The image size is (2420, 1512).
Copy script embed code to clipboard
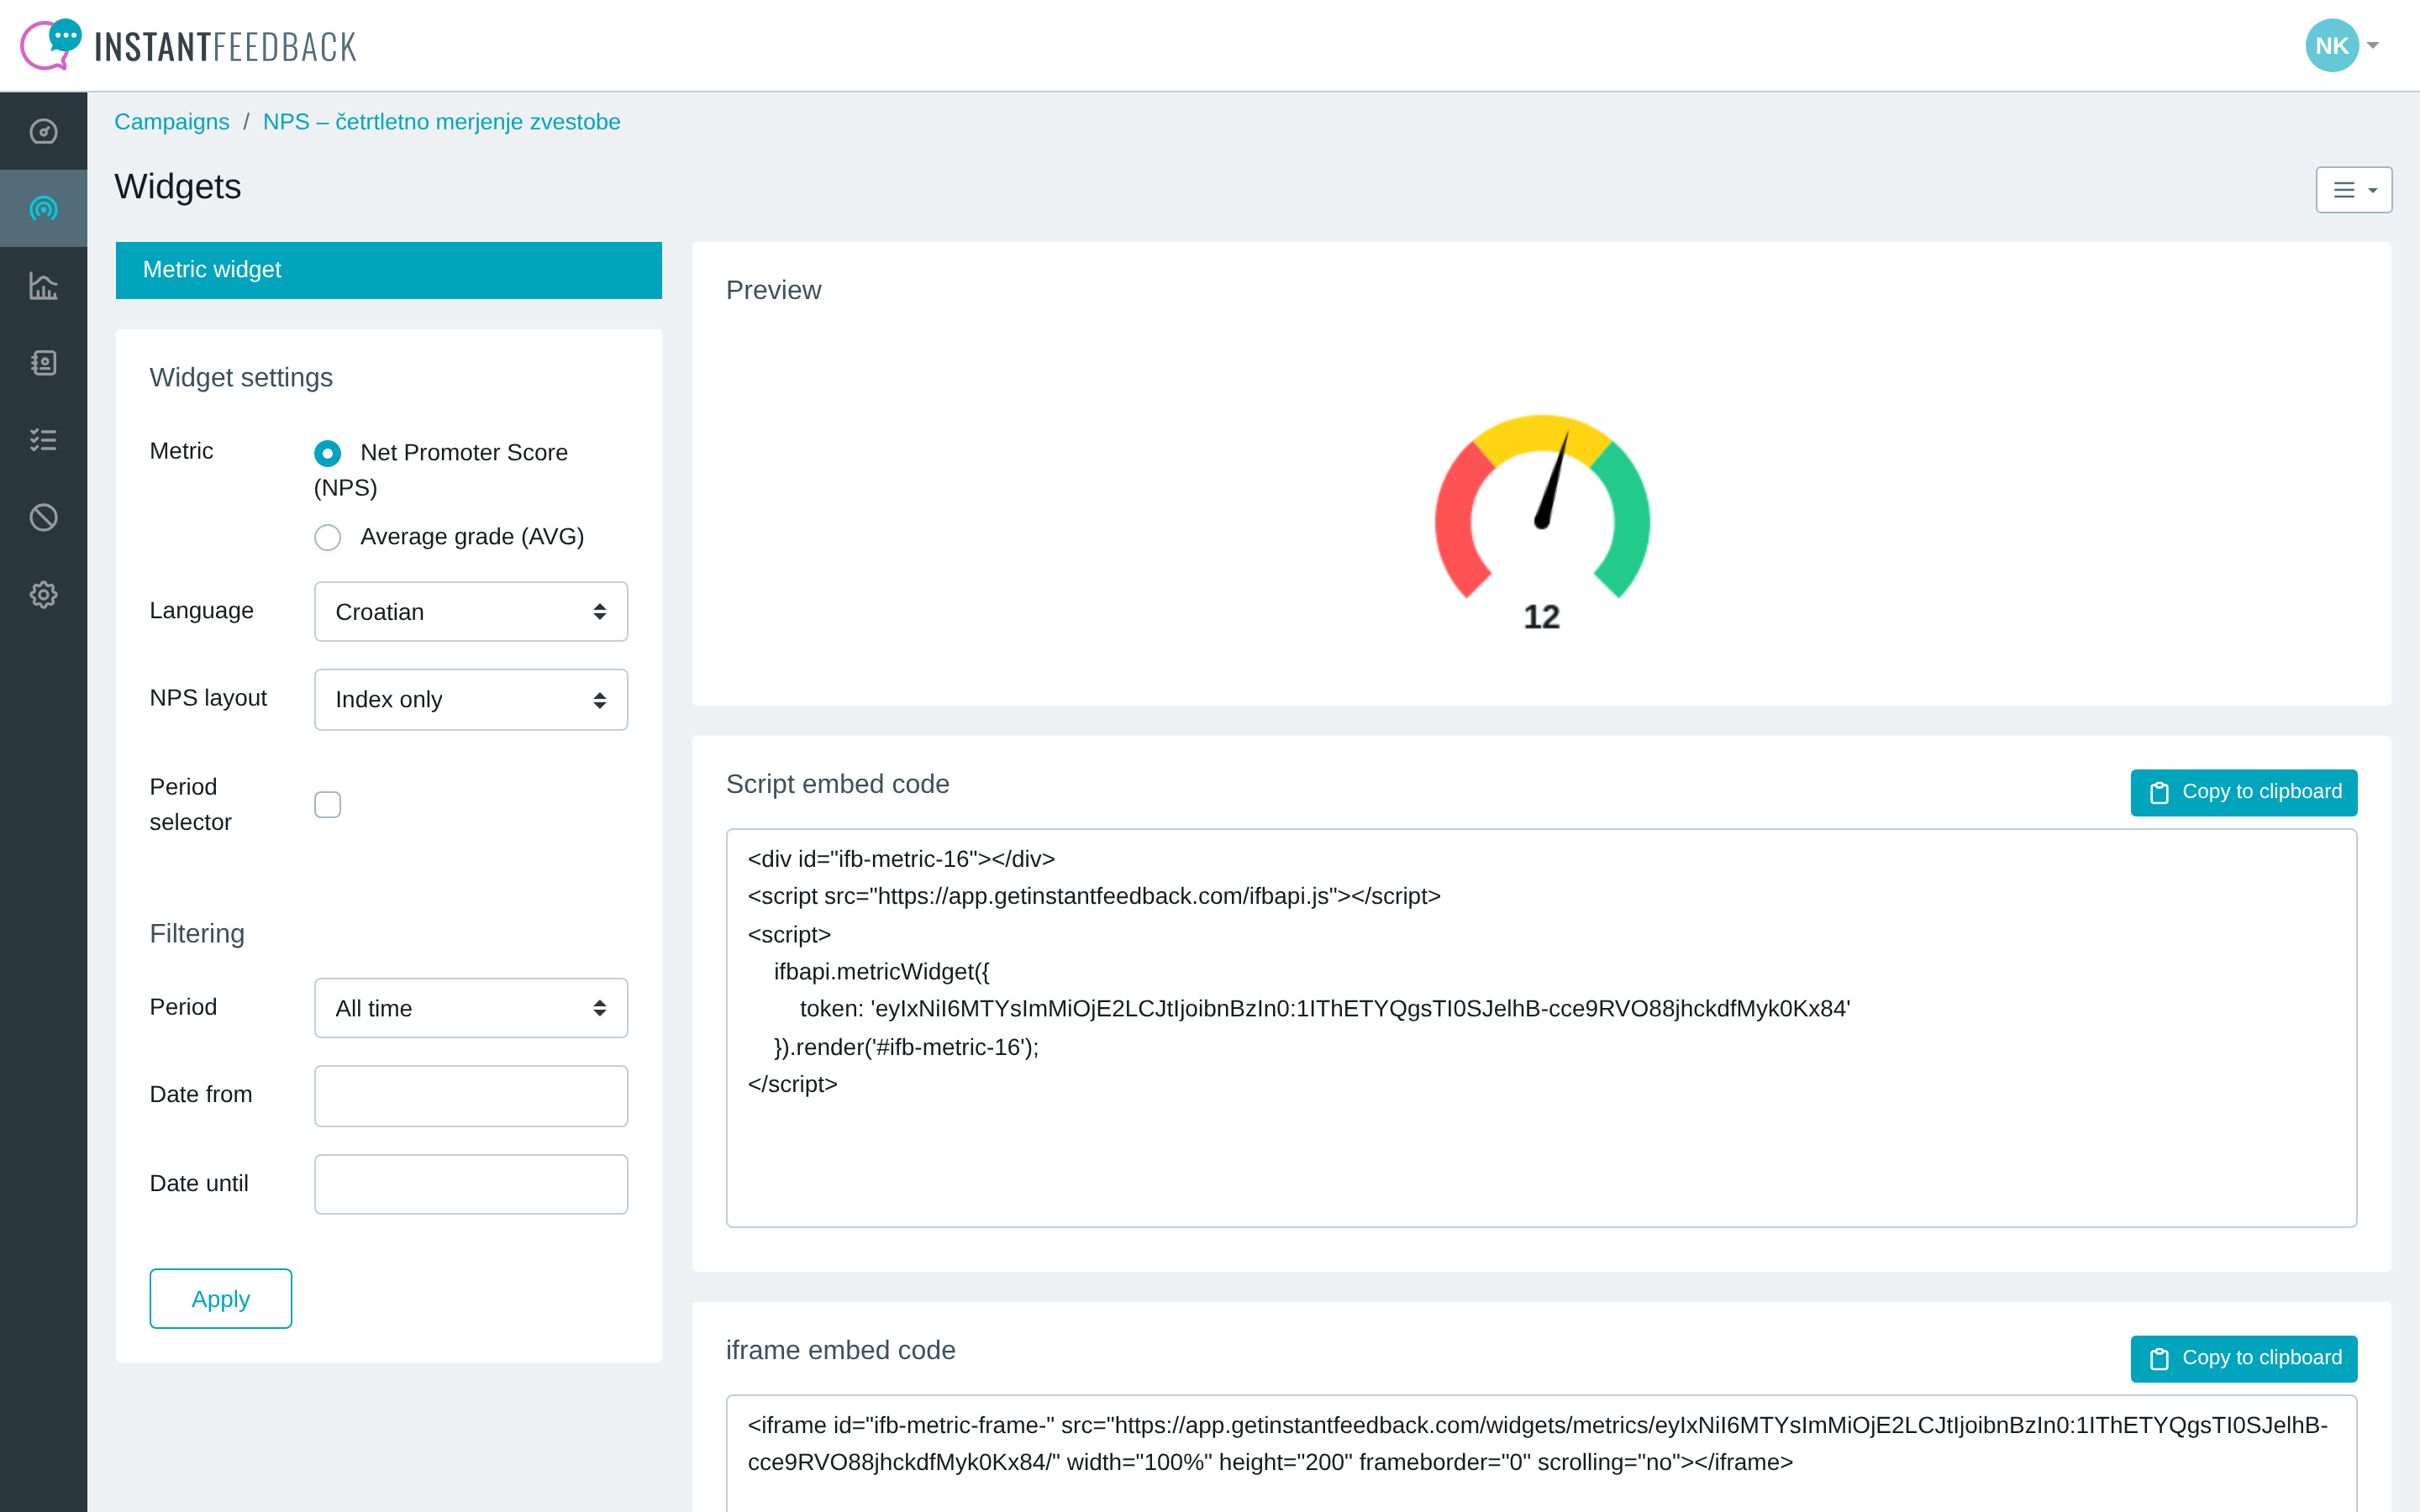pos(2244,792)
